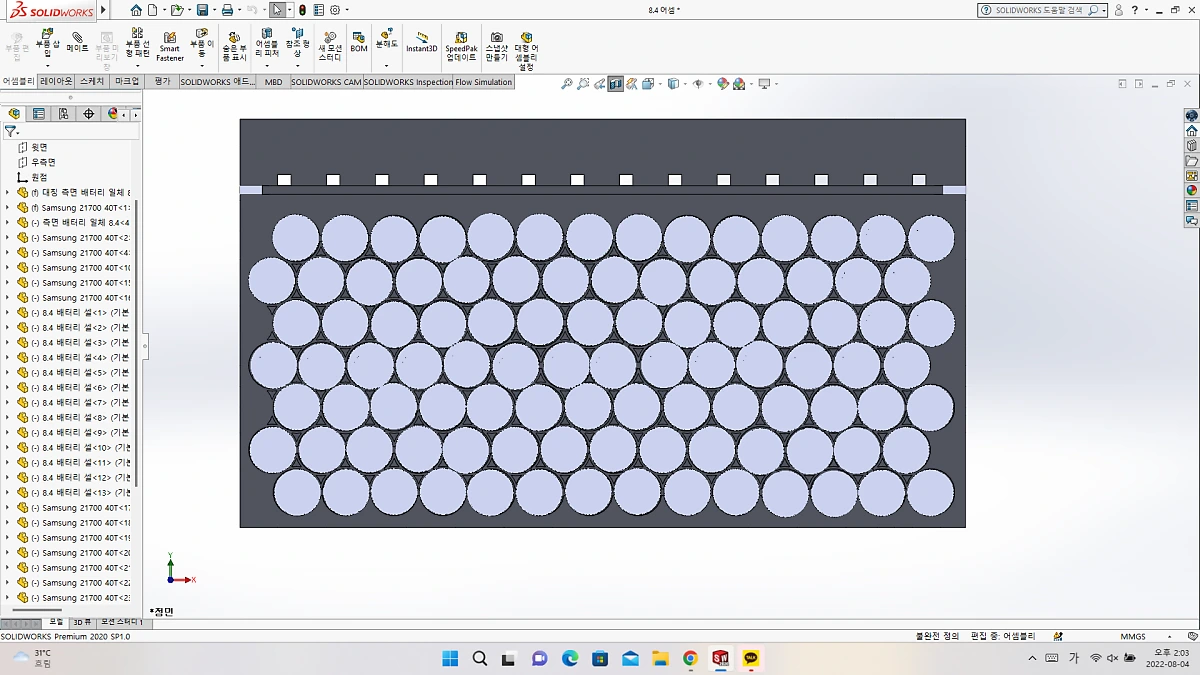Viewport: 1200px width, 675px height.
Task: Select the 메이트 (Mate) tool
Action: [x=76, y=45]
